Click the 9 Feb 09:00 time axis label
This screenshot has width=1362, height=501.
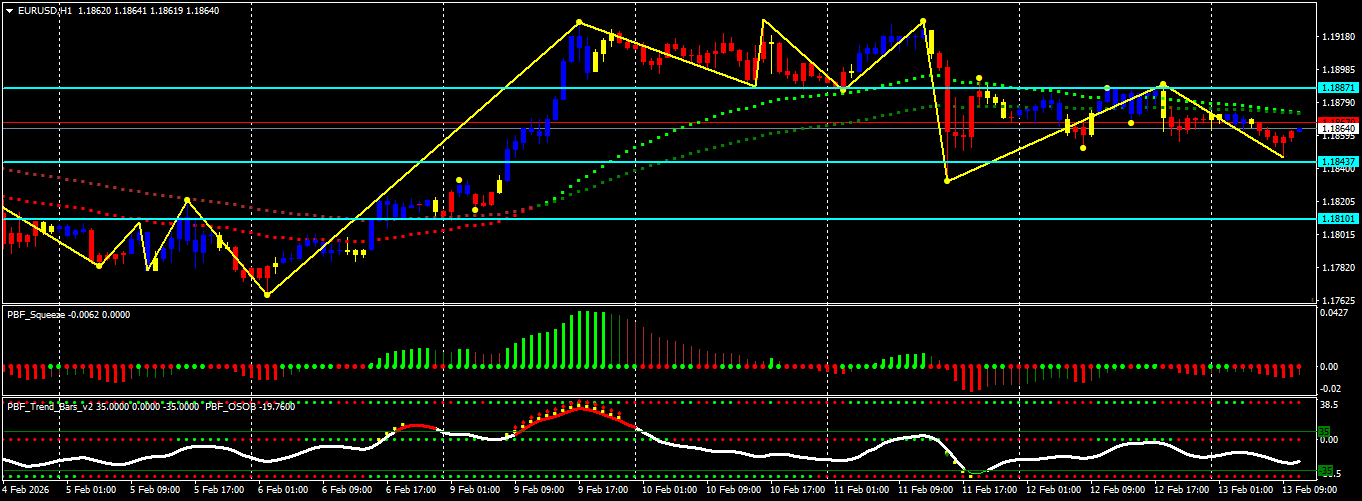537,491
